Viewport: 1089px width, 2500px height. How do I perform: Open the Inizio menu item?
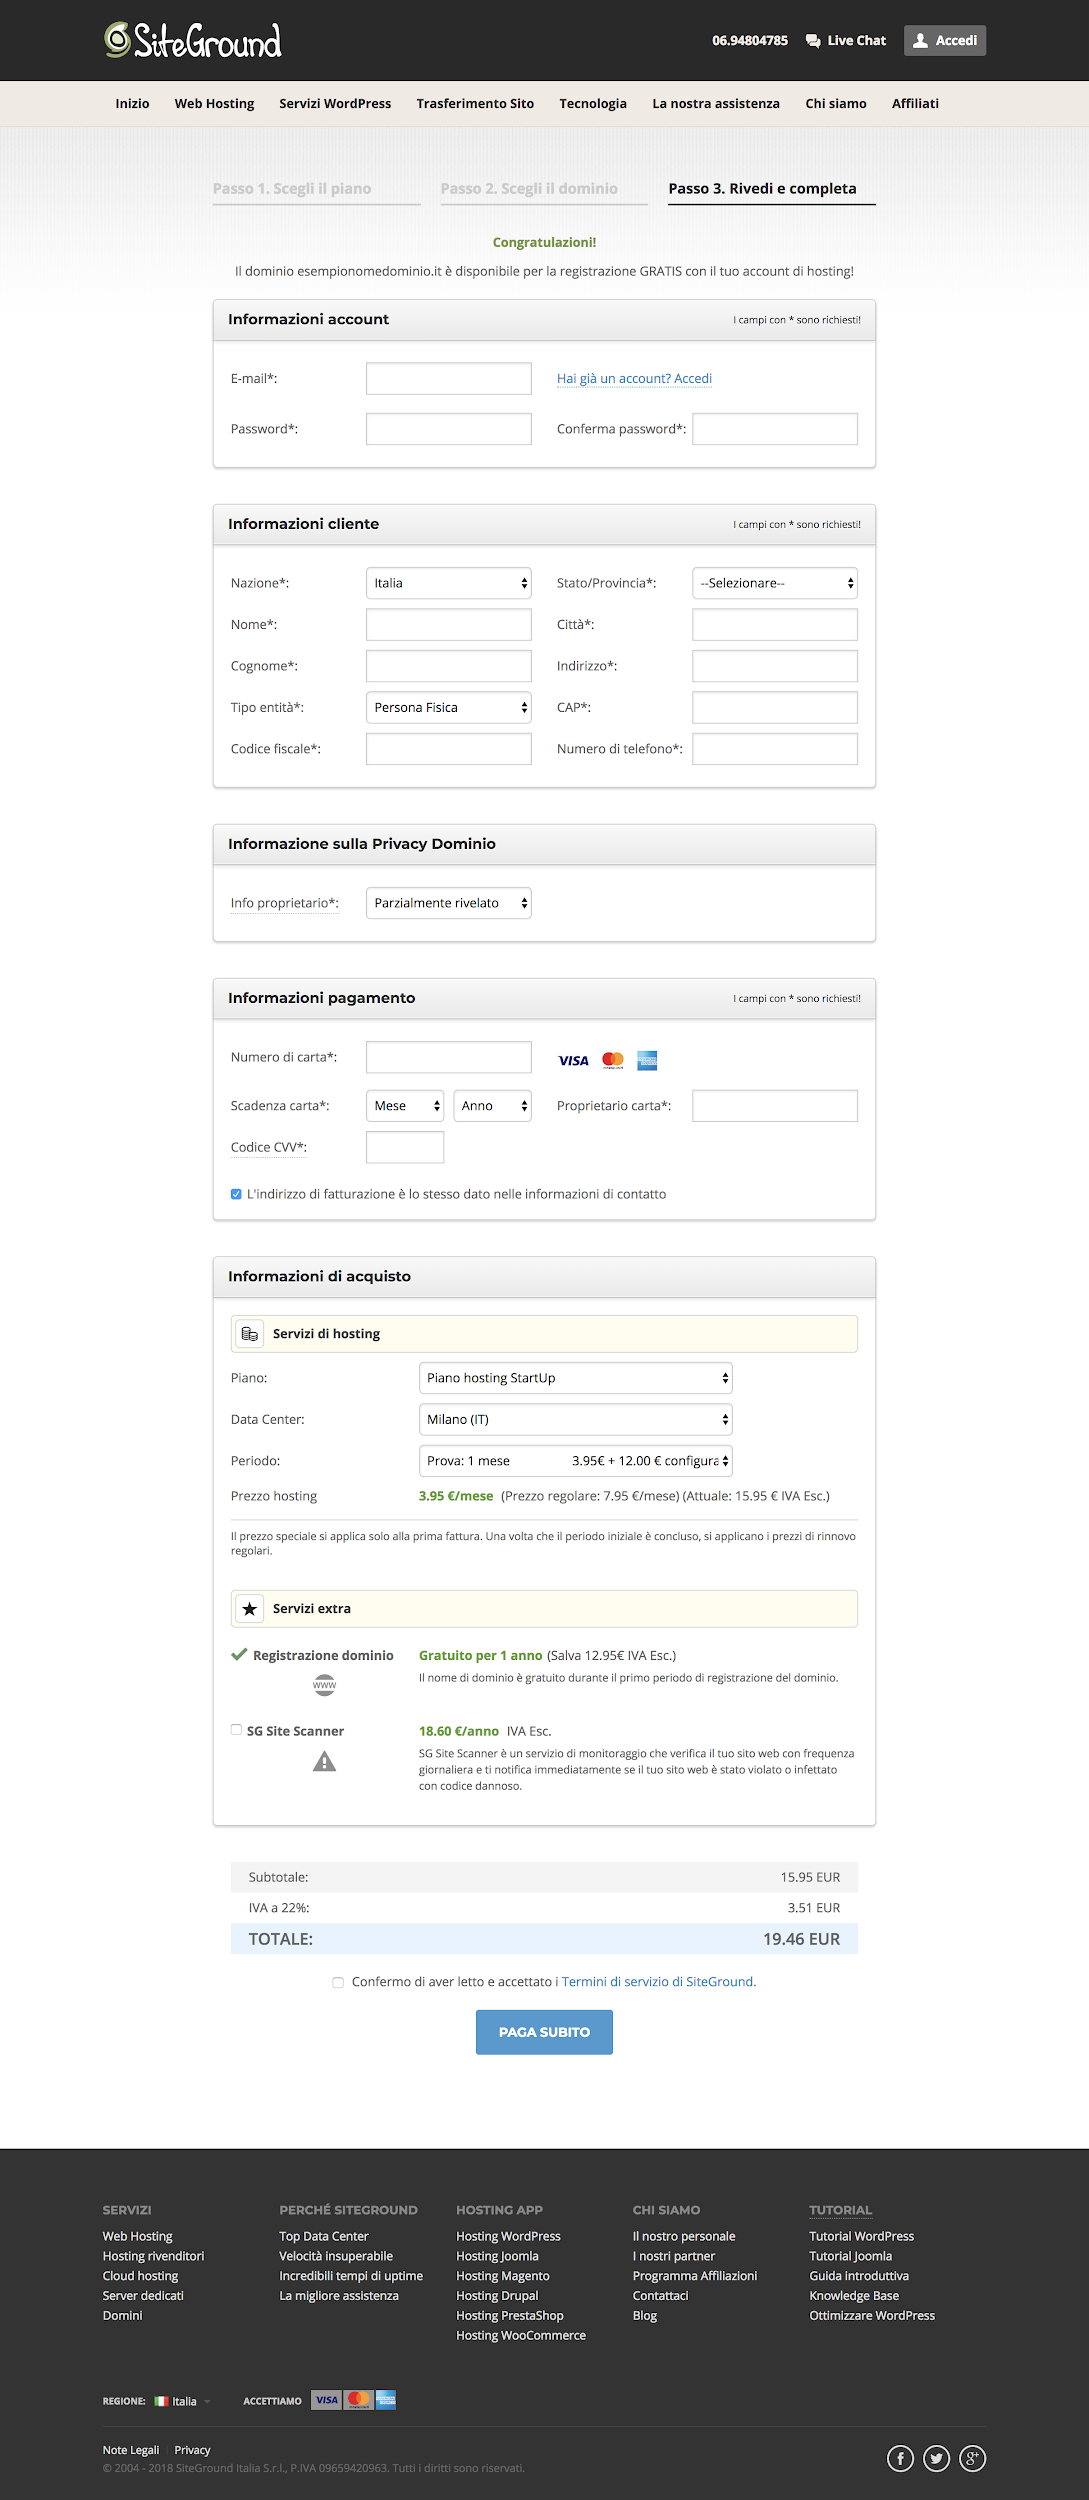pos(132,104)
